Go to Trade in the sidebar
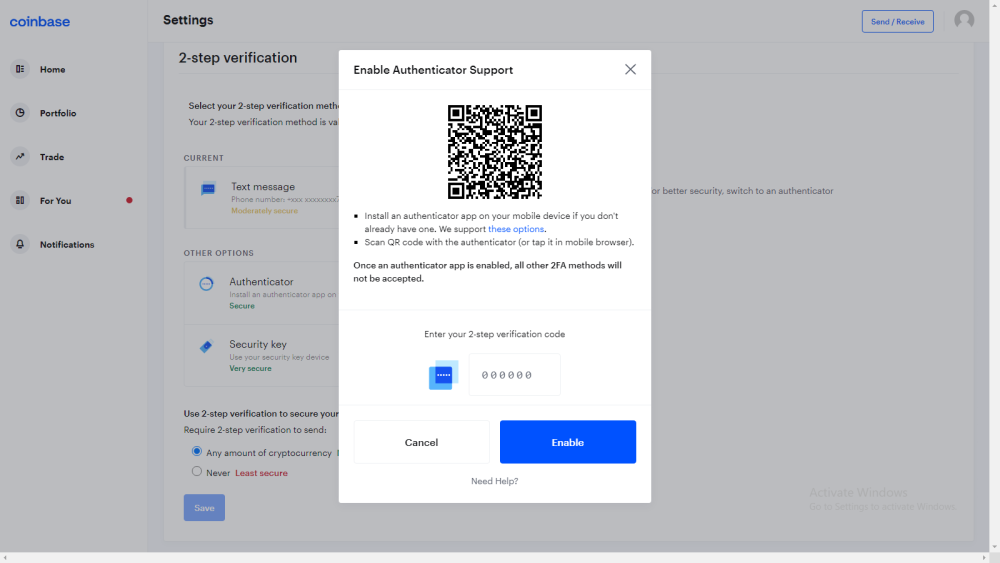The width and height of the screenshot is (1000, 563). point(52,157)
